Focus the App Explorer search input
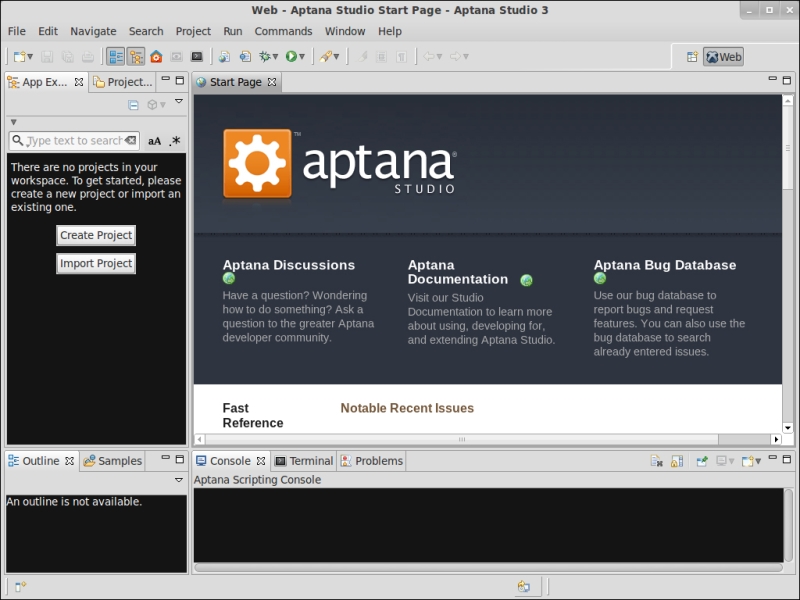Viewport: 800px width, 600px height. pyautogui.click(x=74, y=141)
